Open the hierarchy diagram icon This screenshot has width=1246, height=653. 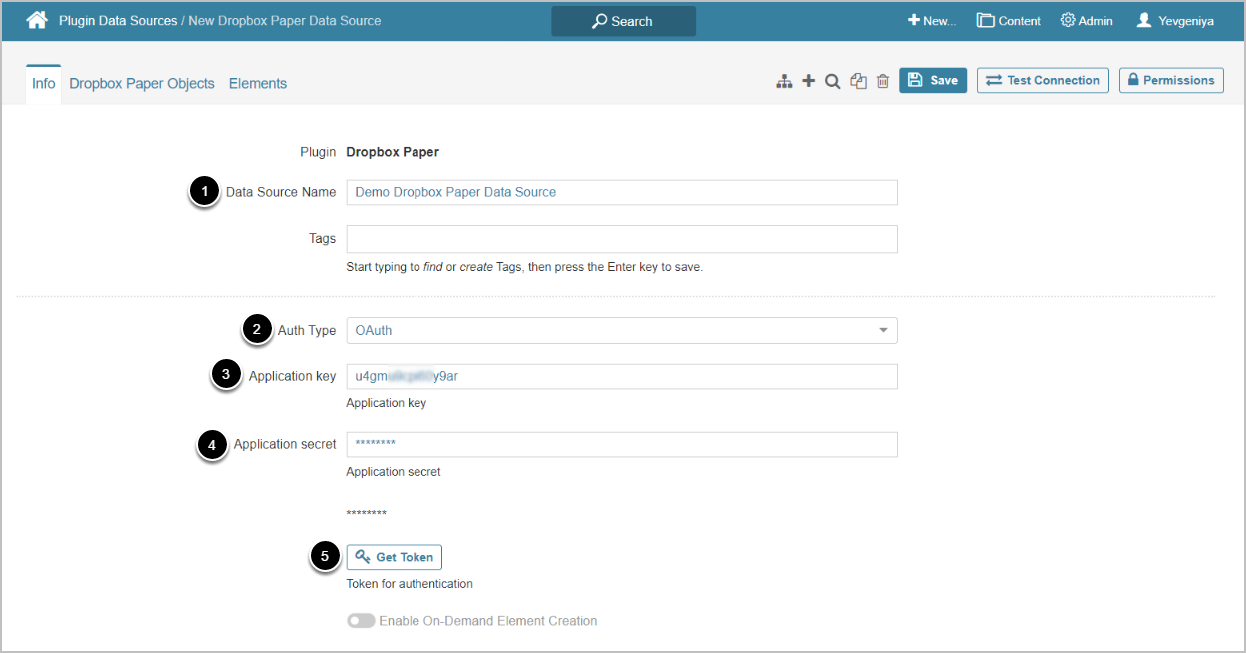(784, 82)
